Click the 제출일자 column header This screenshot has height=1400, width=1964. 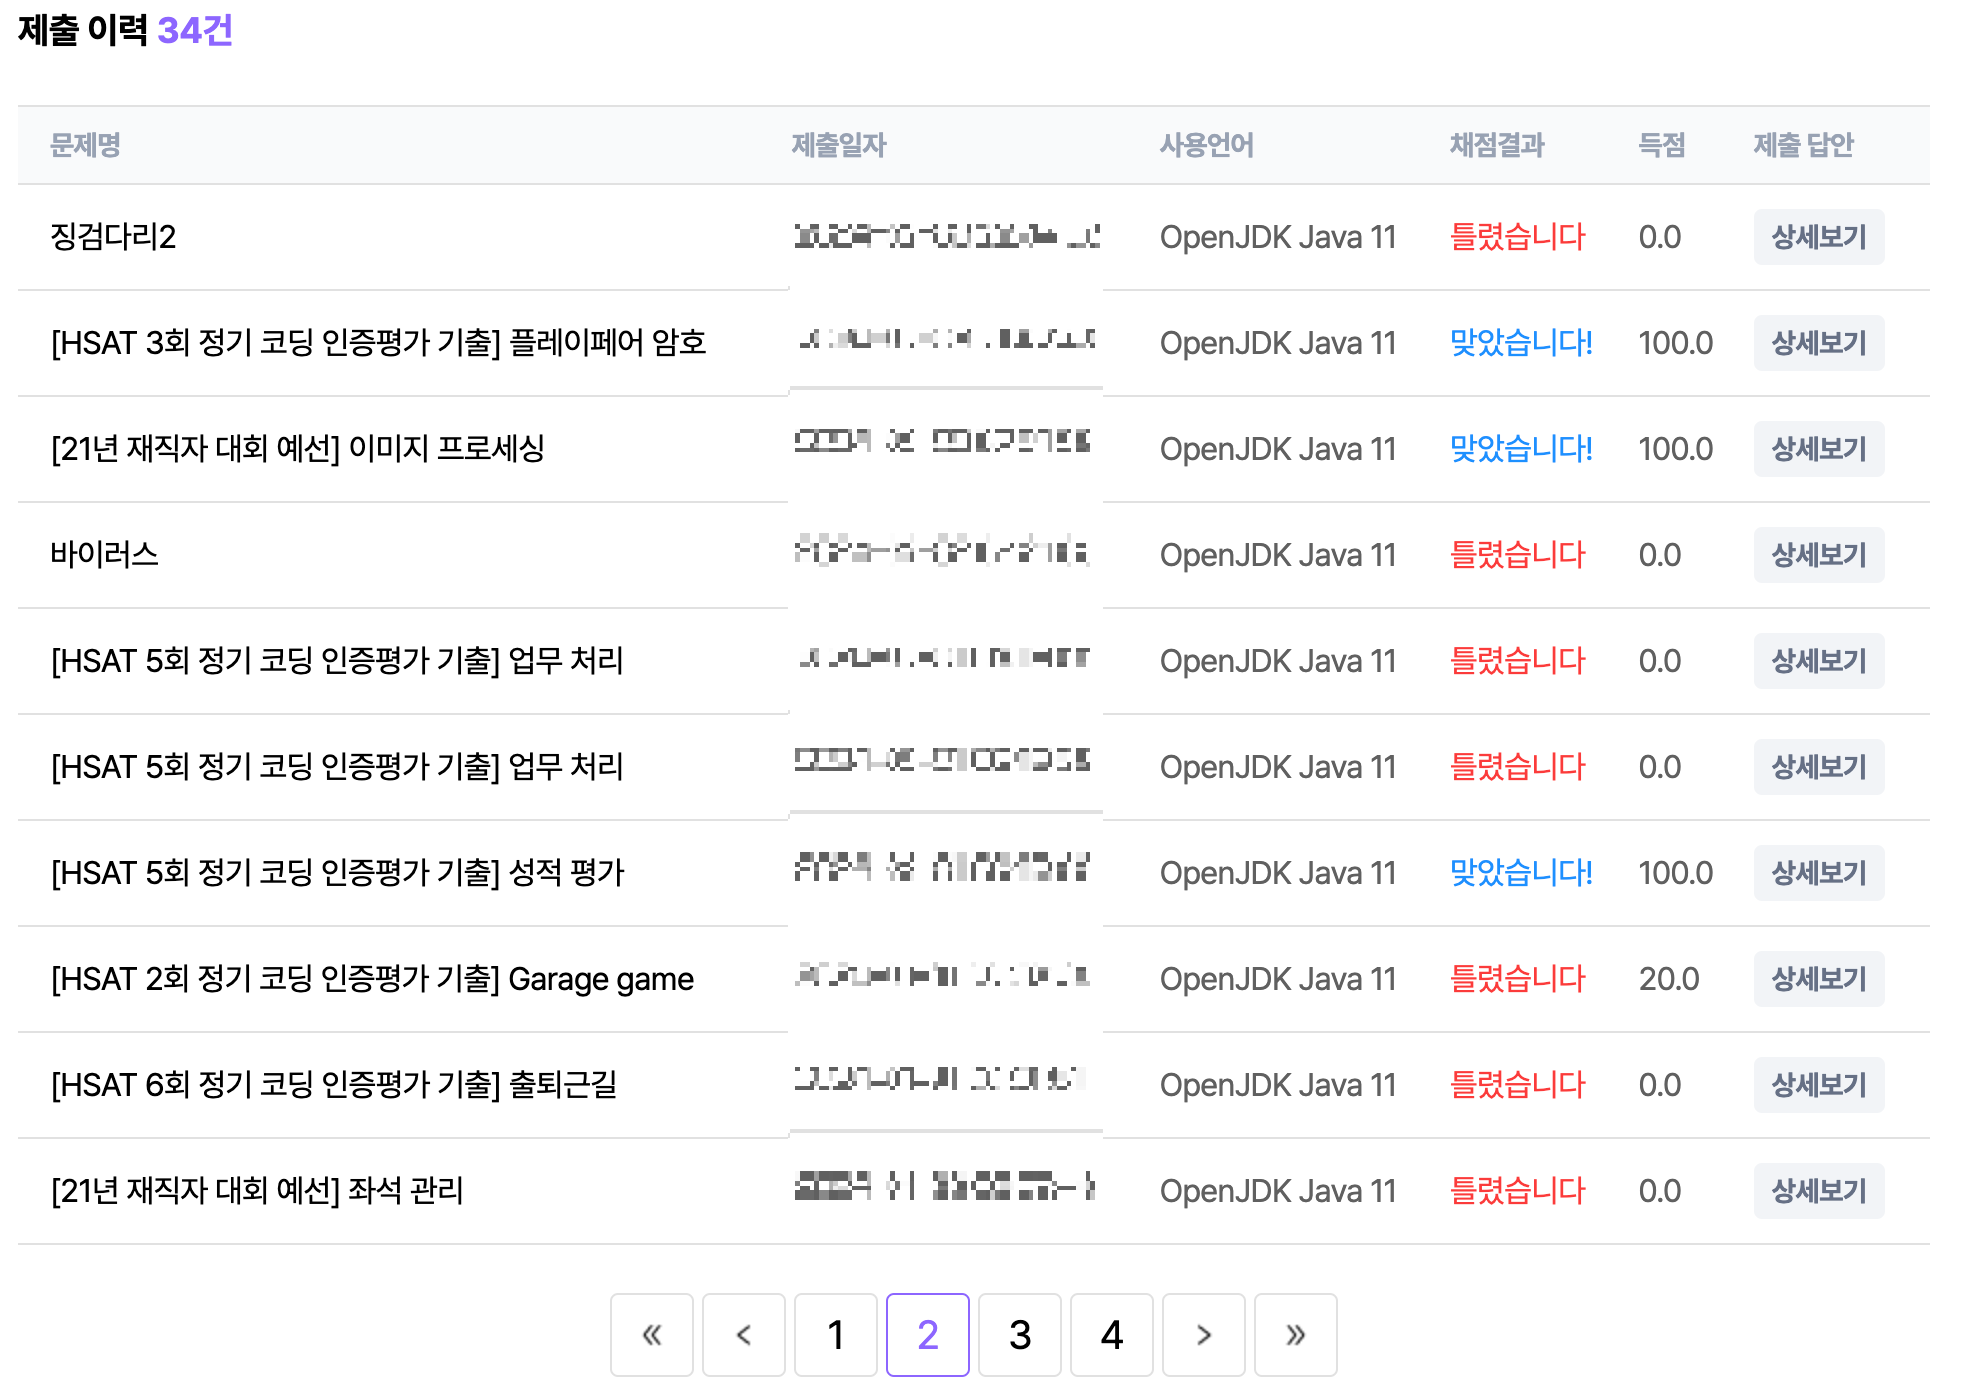click(x=838, y=145)
